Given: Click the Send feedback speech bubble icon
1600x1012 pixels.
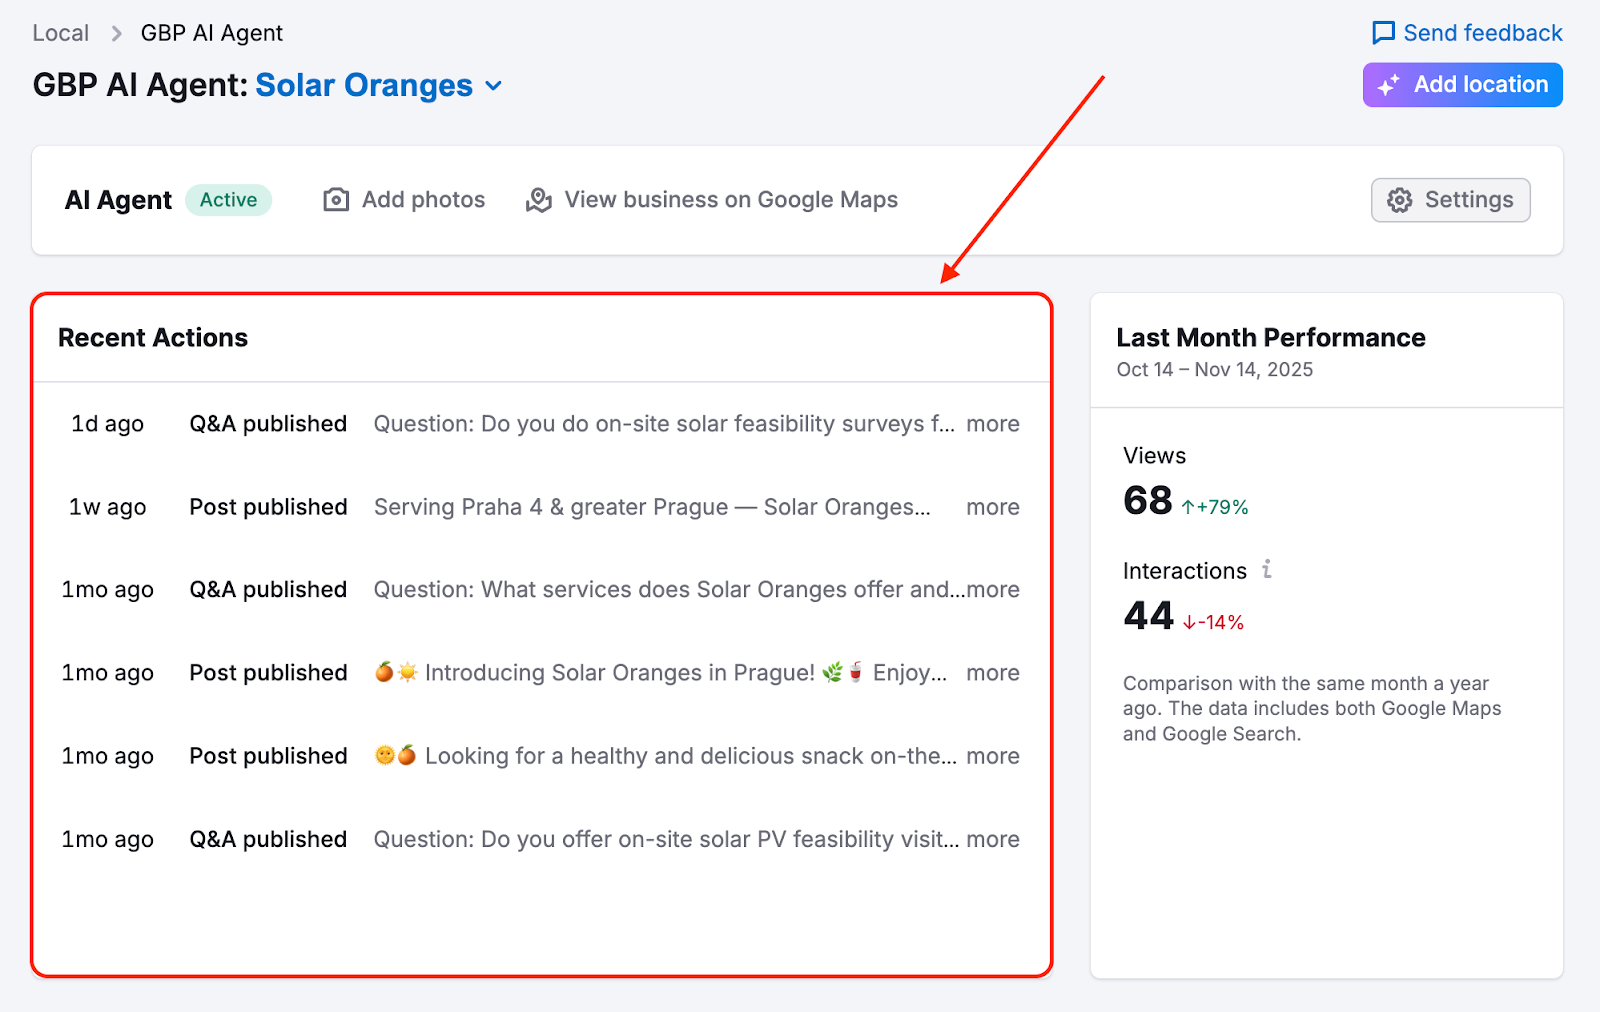Looking at the screenshot, I should click(1383, 33).
